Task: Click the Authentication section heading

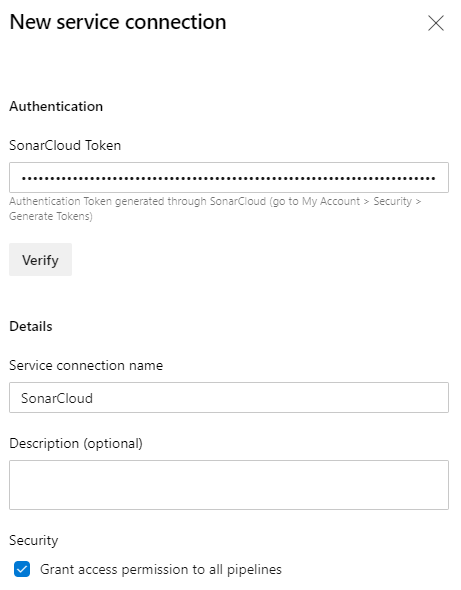Action: coord(56,106)
